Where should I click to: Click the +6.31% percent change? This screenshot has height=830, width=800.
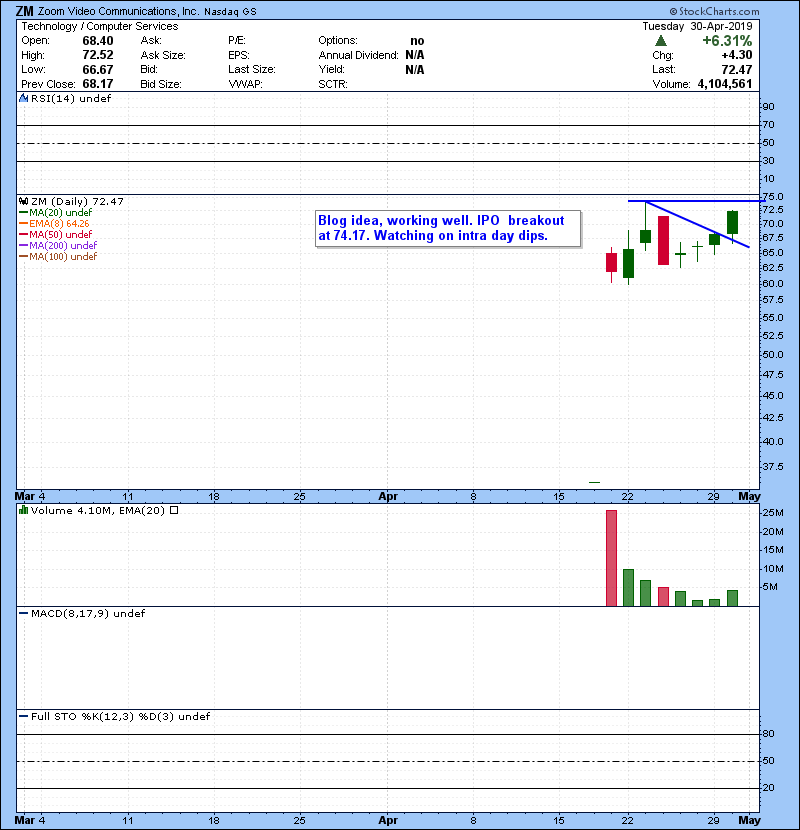(727, 41)
